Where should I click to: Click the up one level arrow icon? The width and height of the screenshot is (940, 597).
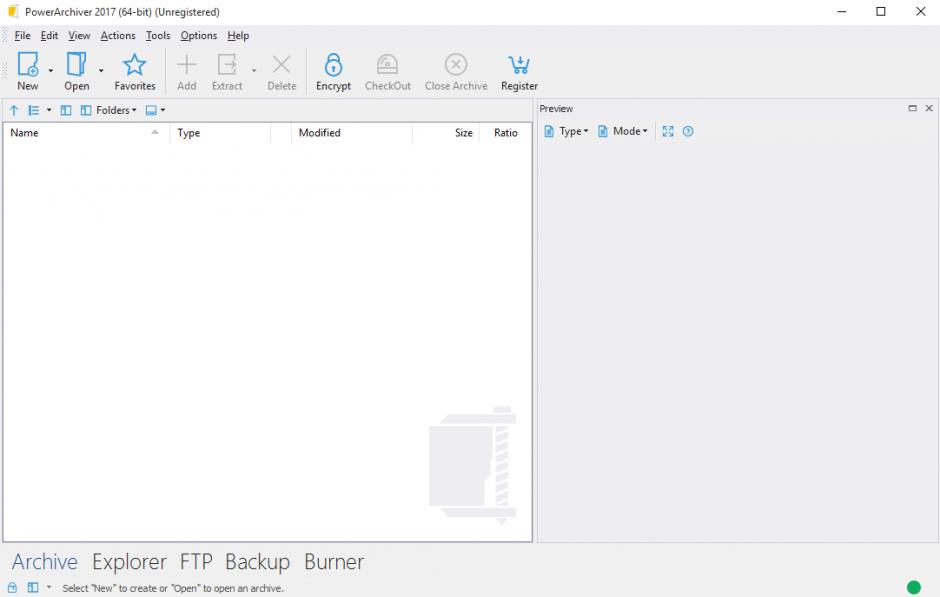pos(14,110)
